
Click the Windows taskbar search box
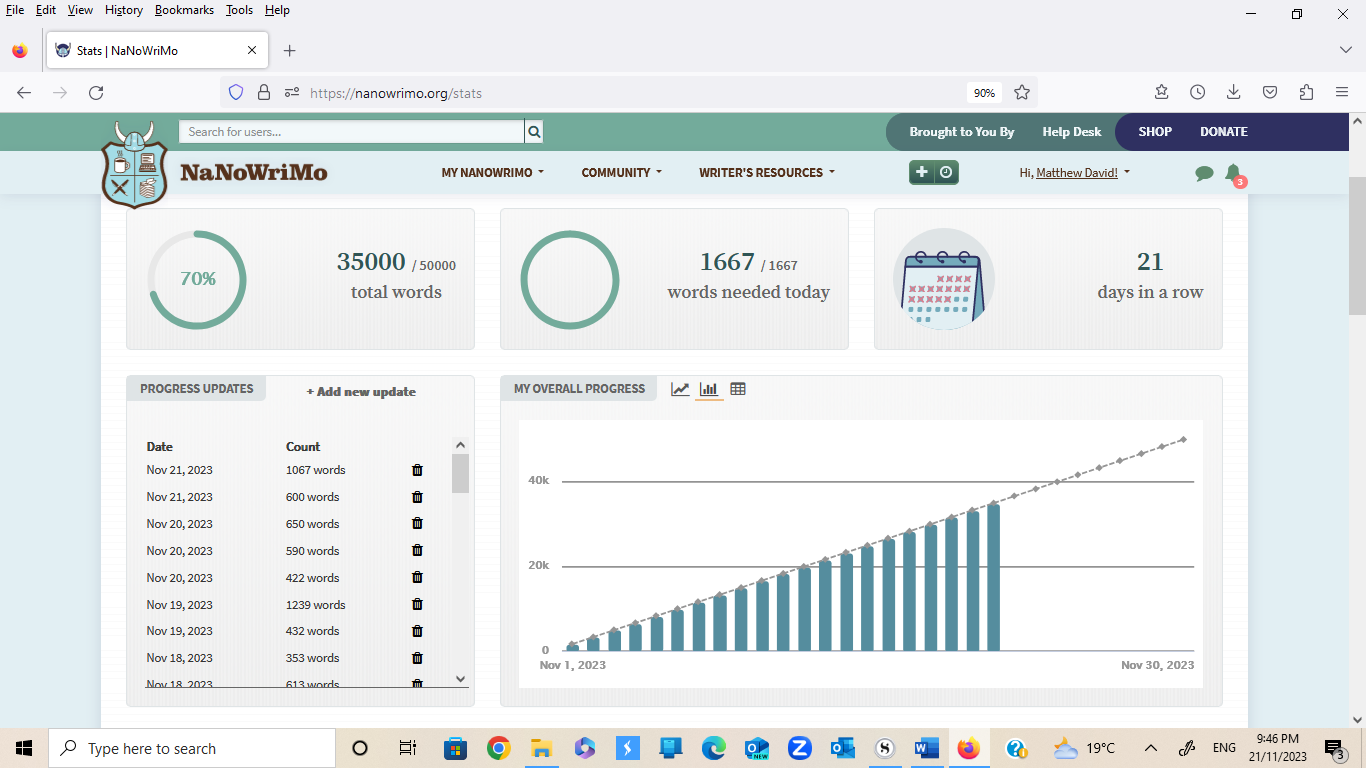[x=192, y=748]
